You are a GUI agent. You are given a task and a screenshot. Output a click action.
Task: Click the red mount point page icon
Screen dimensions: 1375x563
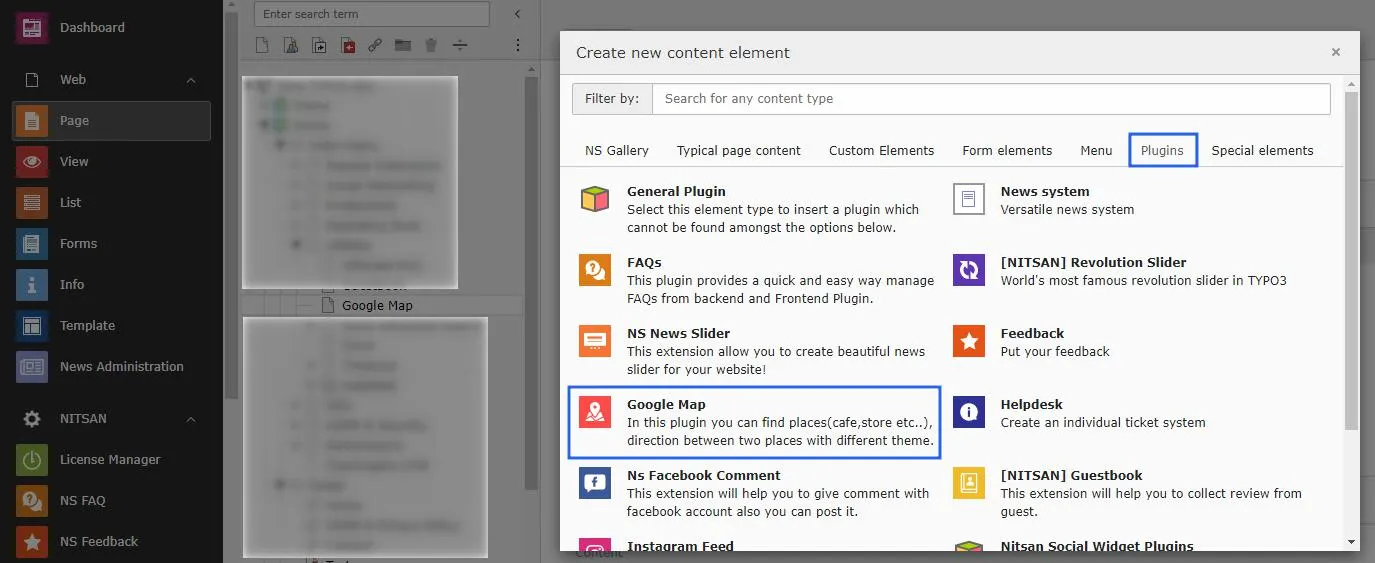(x=347, y=45)
